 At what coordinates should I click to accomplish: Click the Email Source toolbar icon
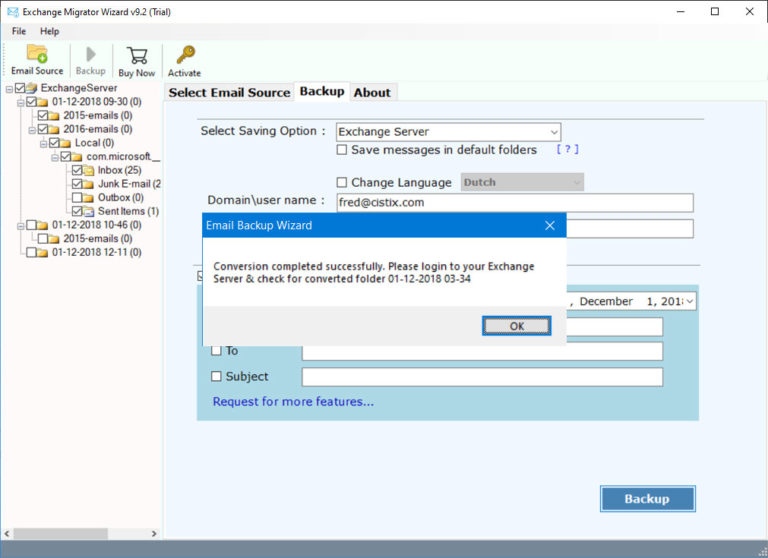coord(37,53)
